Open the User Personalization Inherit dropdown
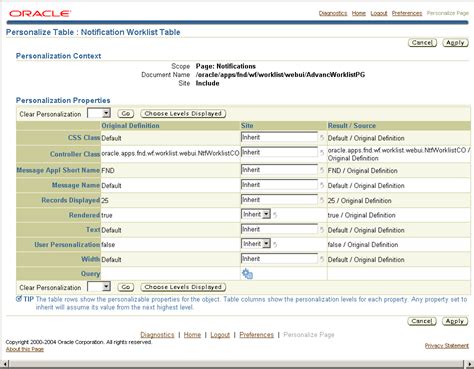This screenshot has height=369, width=474. pyautogui.click(x=256, y=244)
